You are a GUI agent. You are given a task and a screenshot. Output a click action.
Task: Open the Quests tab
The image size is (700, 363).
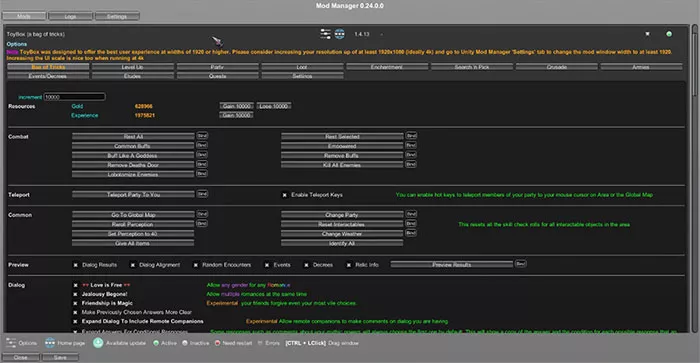click(217, 76)
